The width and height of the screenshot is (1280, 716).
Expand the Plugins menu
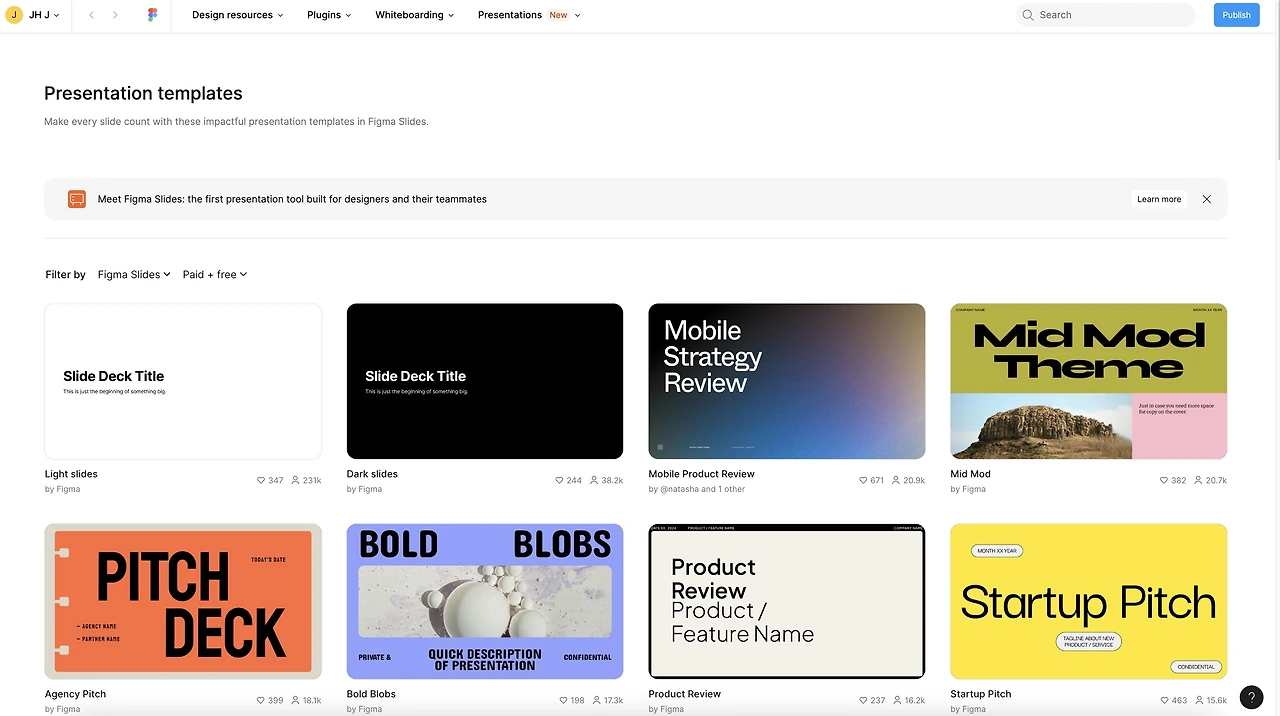coord(329,15)
